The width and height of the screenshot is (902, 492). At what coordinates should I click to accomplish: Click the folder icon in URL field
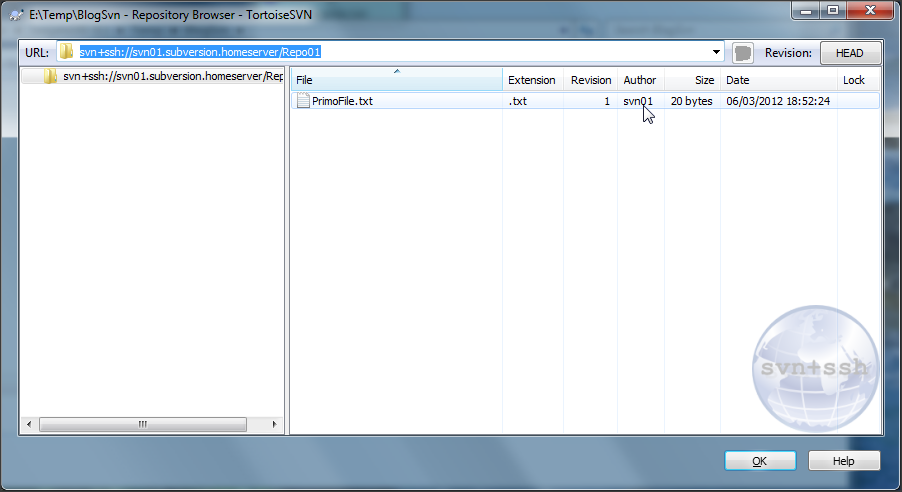coord(66,52)
